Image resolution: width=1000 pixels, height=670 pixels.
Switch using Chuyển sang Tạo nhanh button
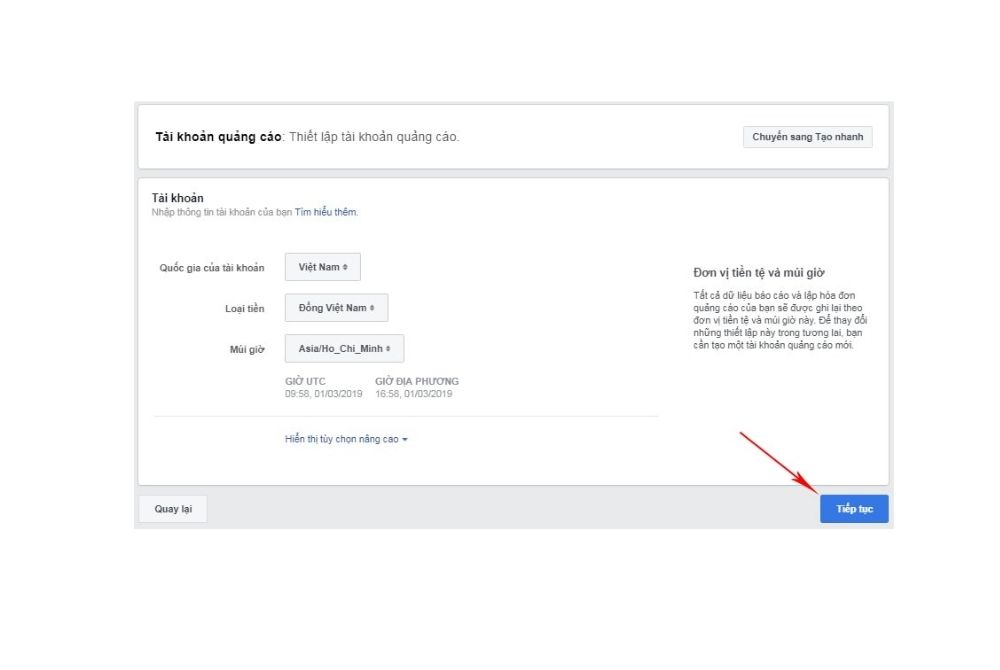(807, 137)
